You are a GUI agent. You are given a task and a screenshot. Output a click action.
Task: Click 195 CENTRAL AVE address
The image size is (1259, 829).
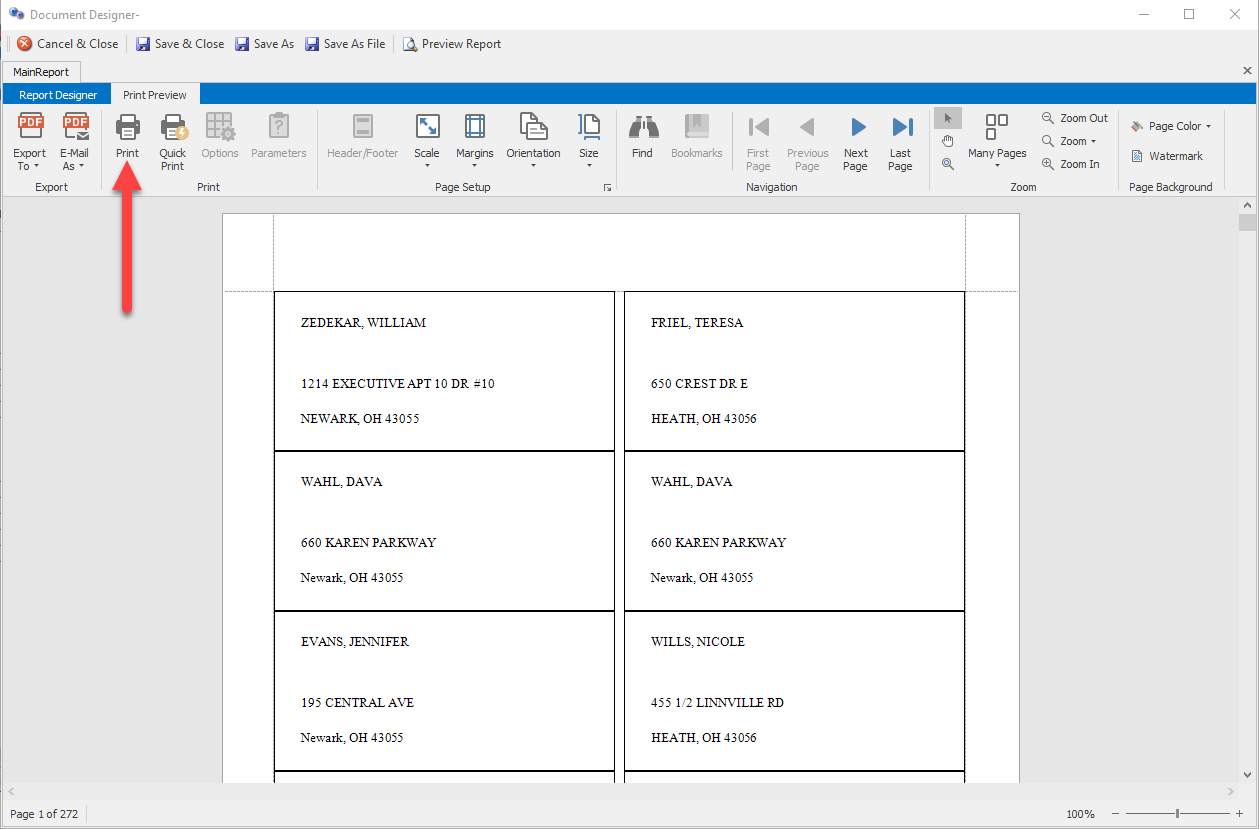(x=357, y=703)
